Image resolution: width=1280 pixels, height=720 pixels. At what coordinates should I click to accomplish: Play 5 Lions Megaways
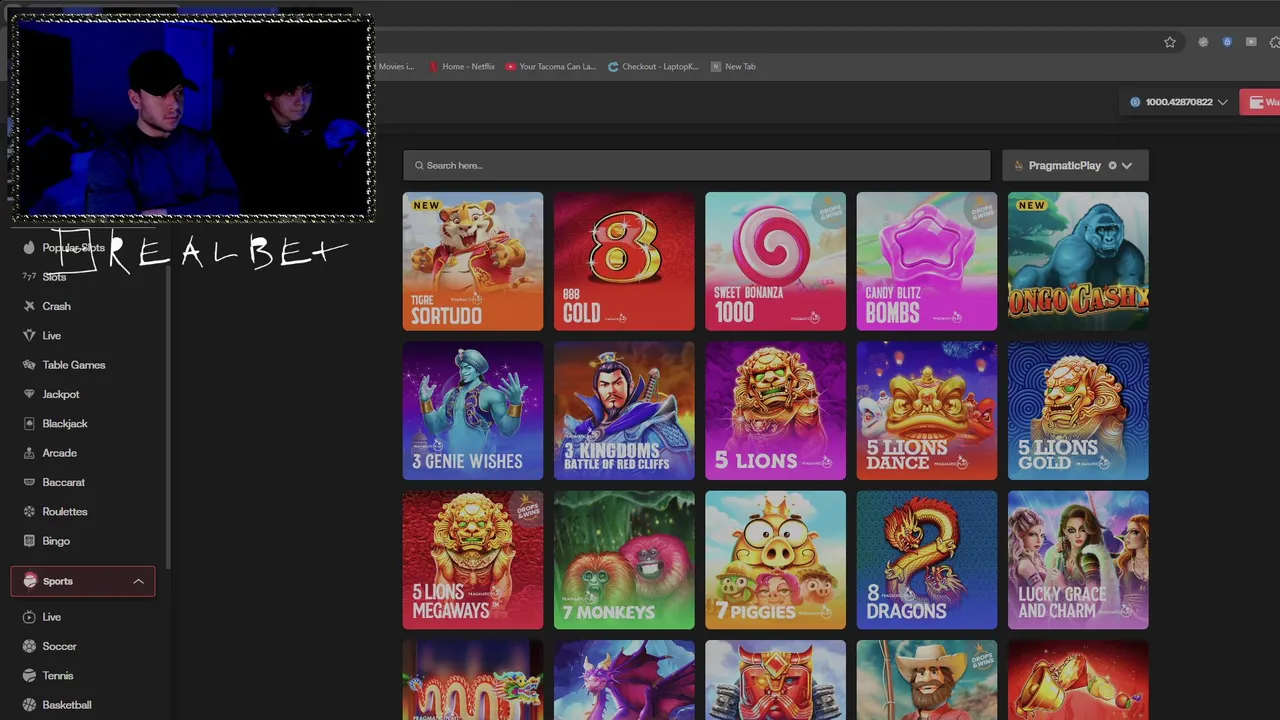(x=473, y=560)
